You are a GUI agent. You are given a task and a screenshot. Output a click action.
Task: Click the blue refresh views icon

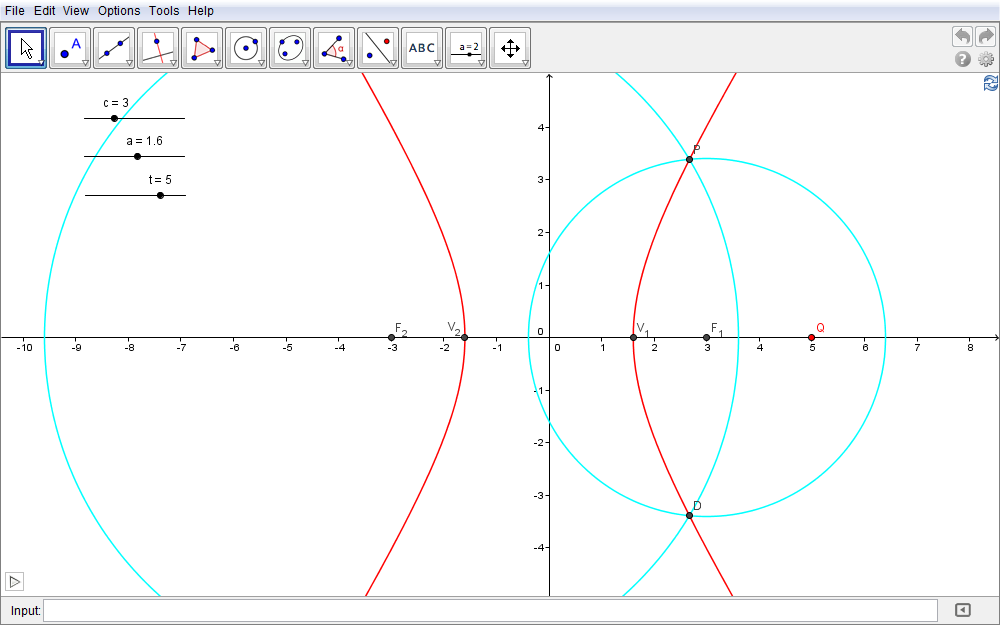pyautogui.click(x=990, y=83)
